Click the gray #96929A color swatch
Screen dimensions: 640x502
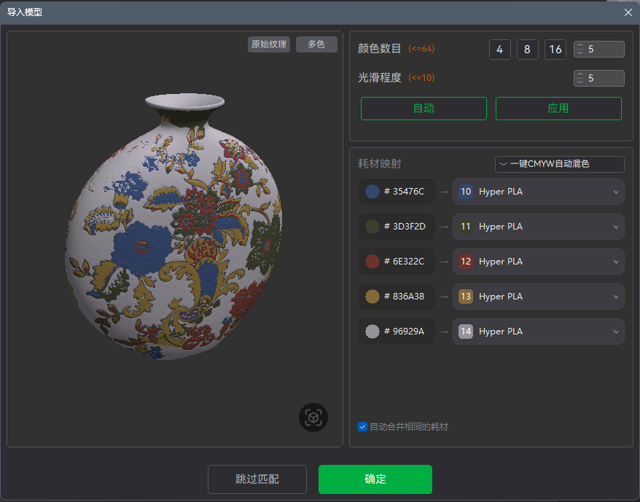[372, 331]
